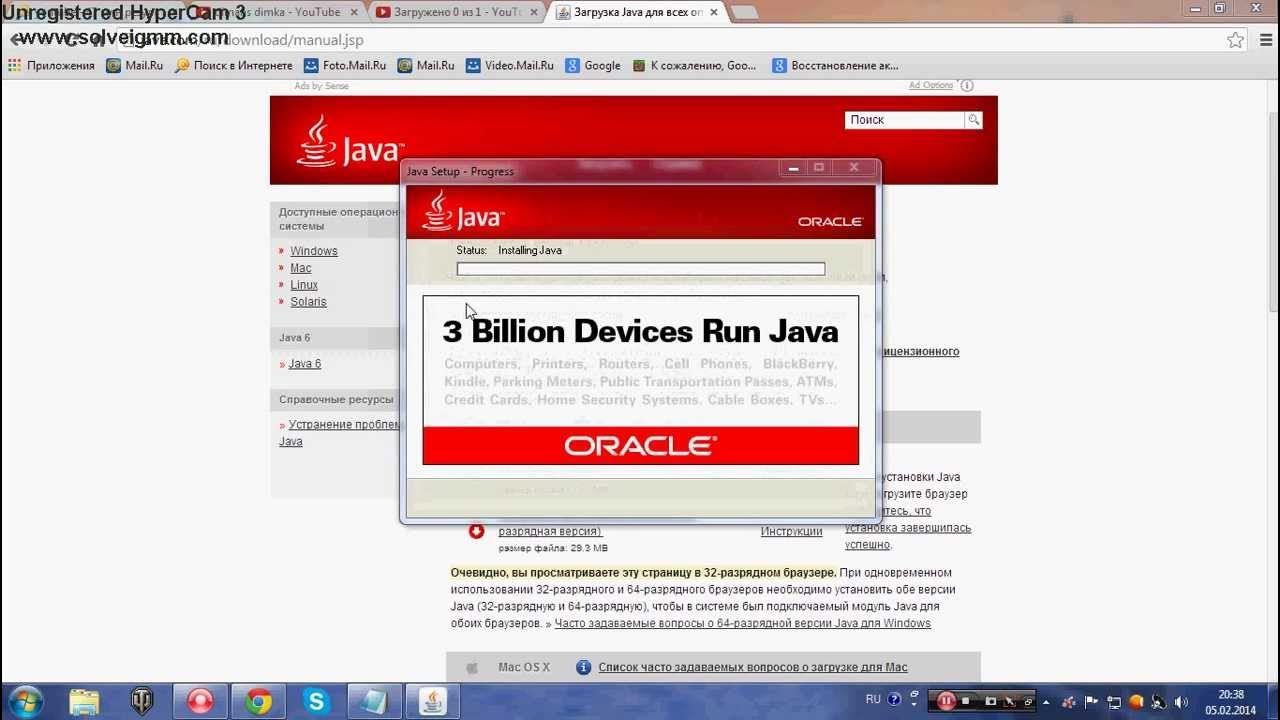
Task: Open the Google bookmark
Action: coord(593,66)
